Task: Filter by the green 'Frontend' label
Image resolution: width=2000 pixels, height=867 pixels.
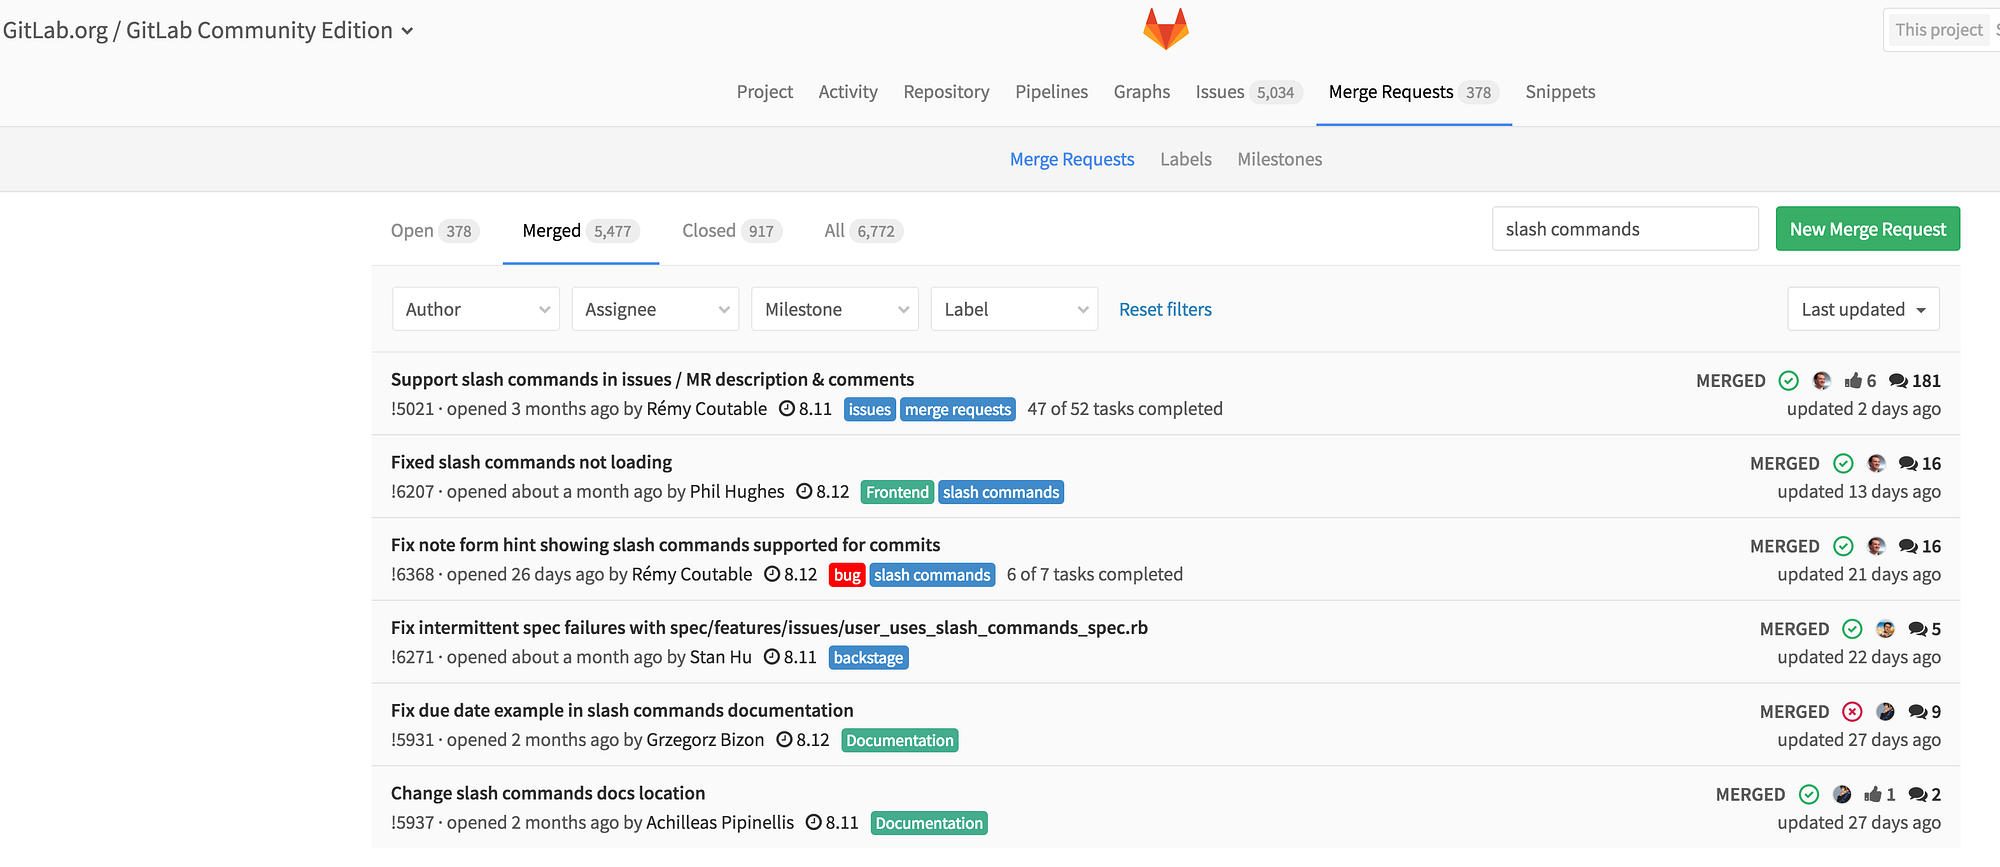Action: [897, 492]
